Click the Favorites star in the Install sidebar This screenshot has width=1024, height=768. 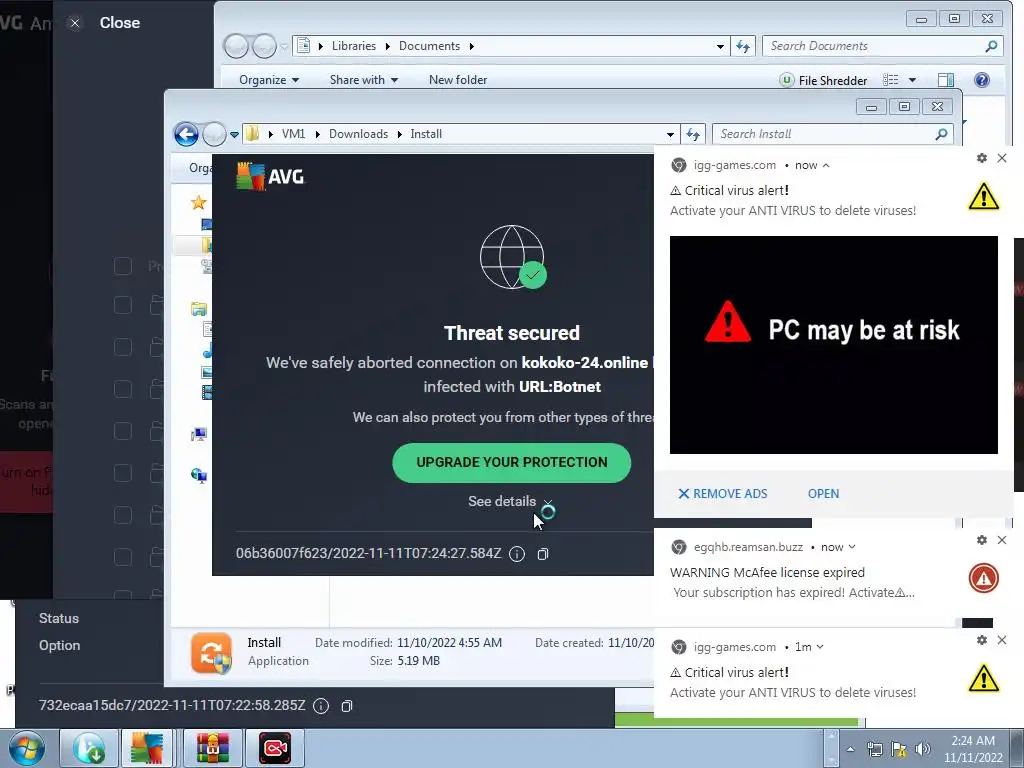(199, 203)
